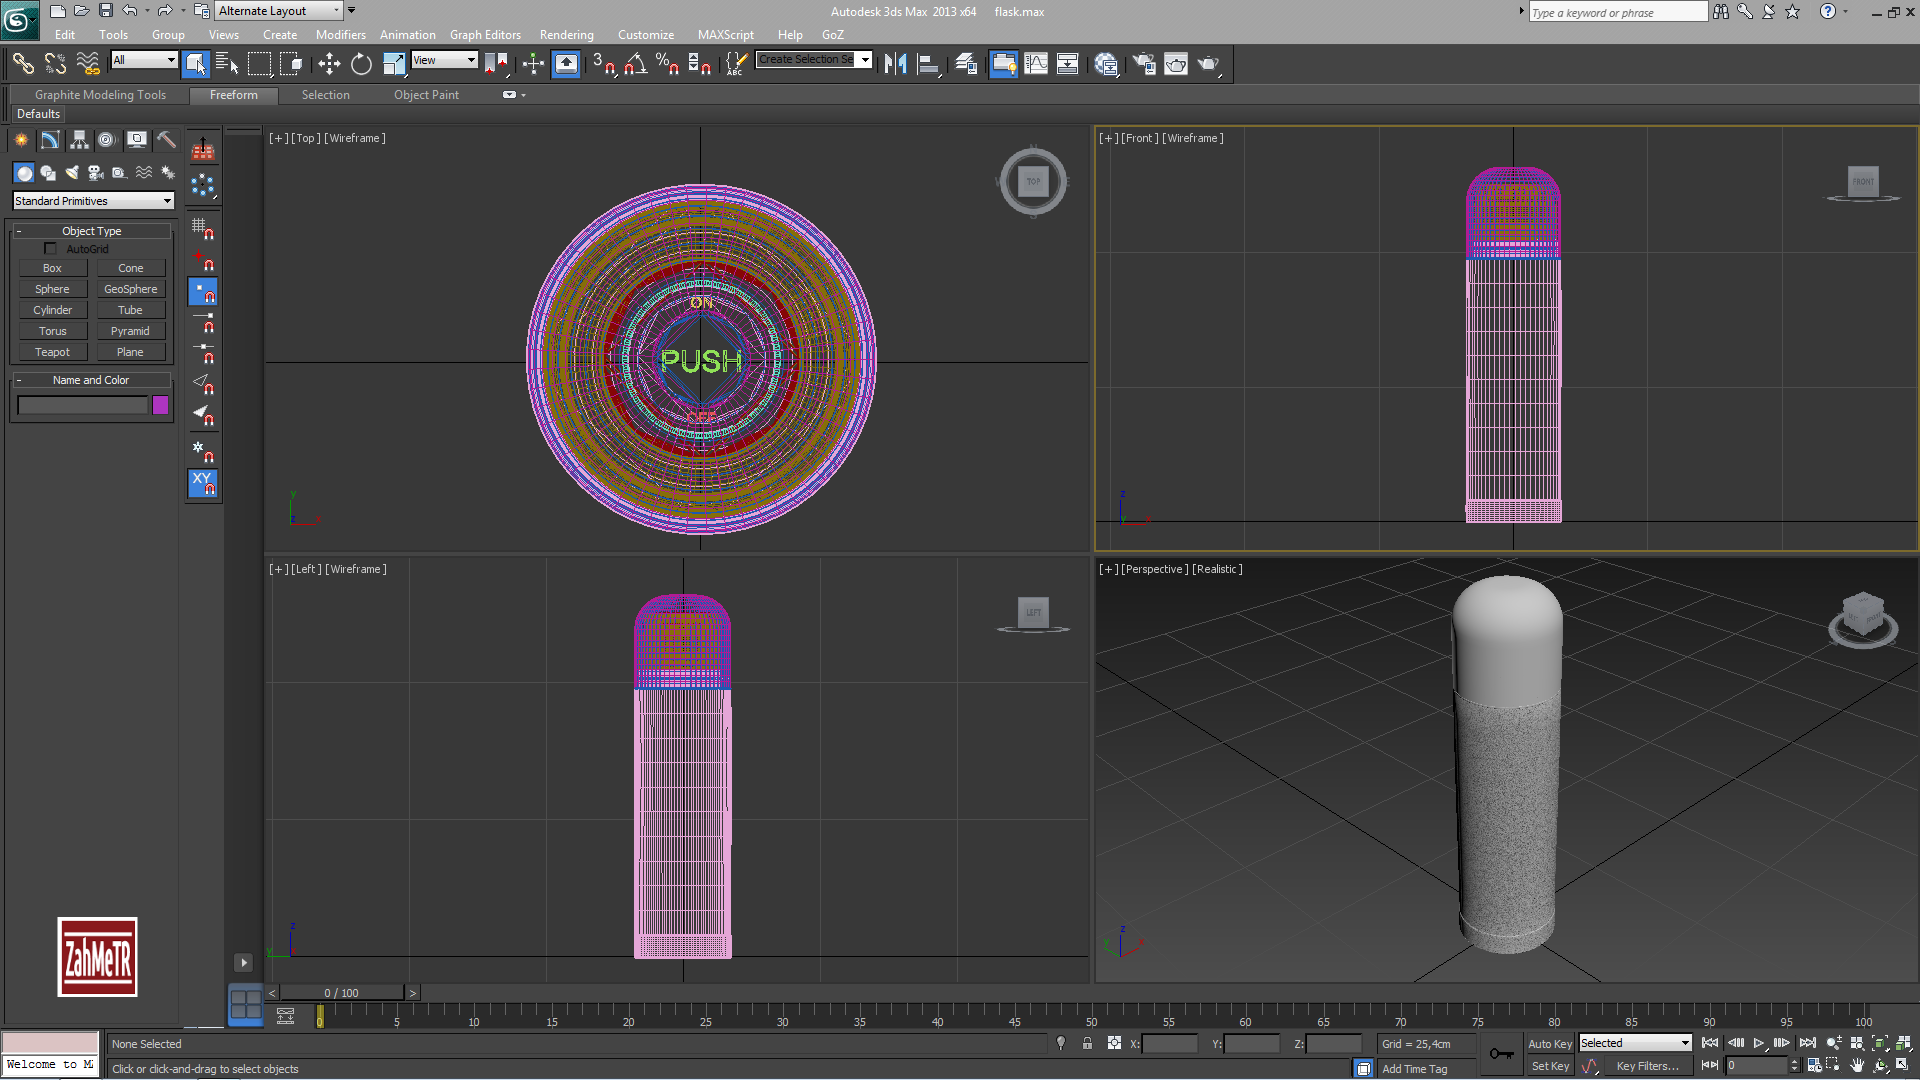Switch to the Freeform ribbon tab
Image resolution: width=1920 pixels, height=1080 pixels.
(233, 95)
